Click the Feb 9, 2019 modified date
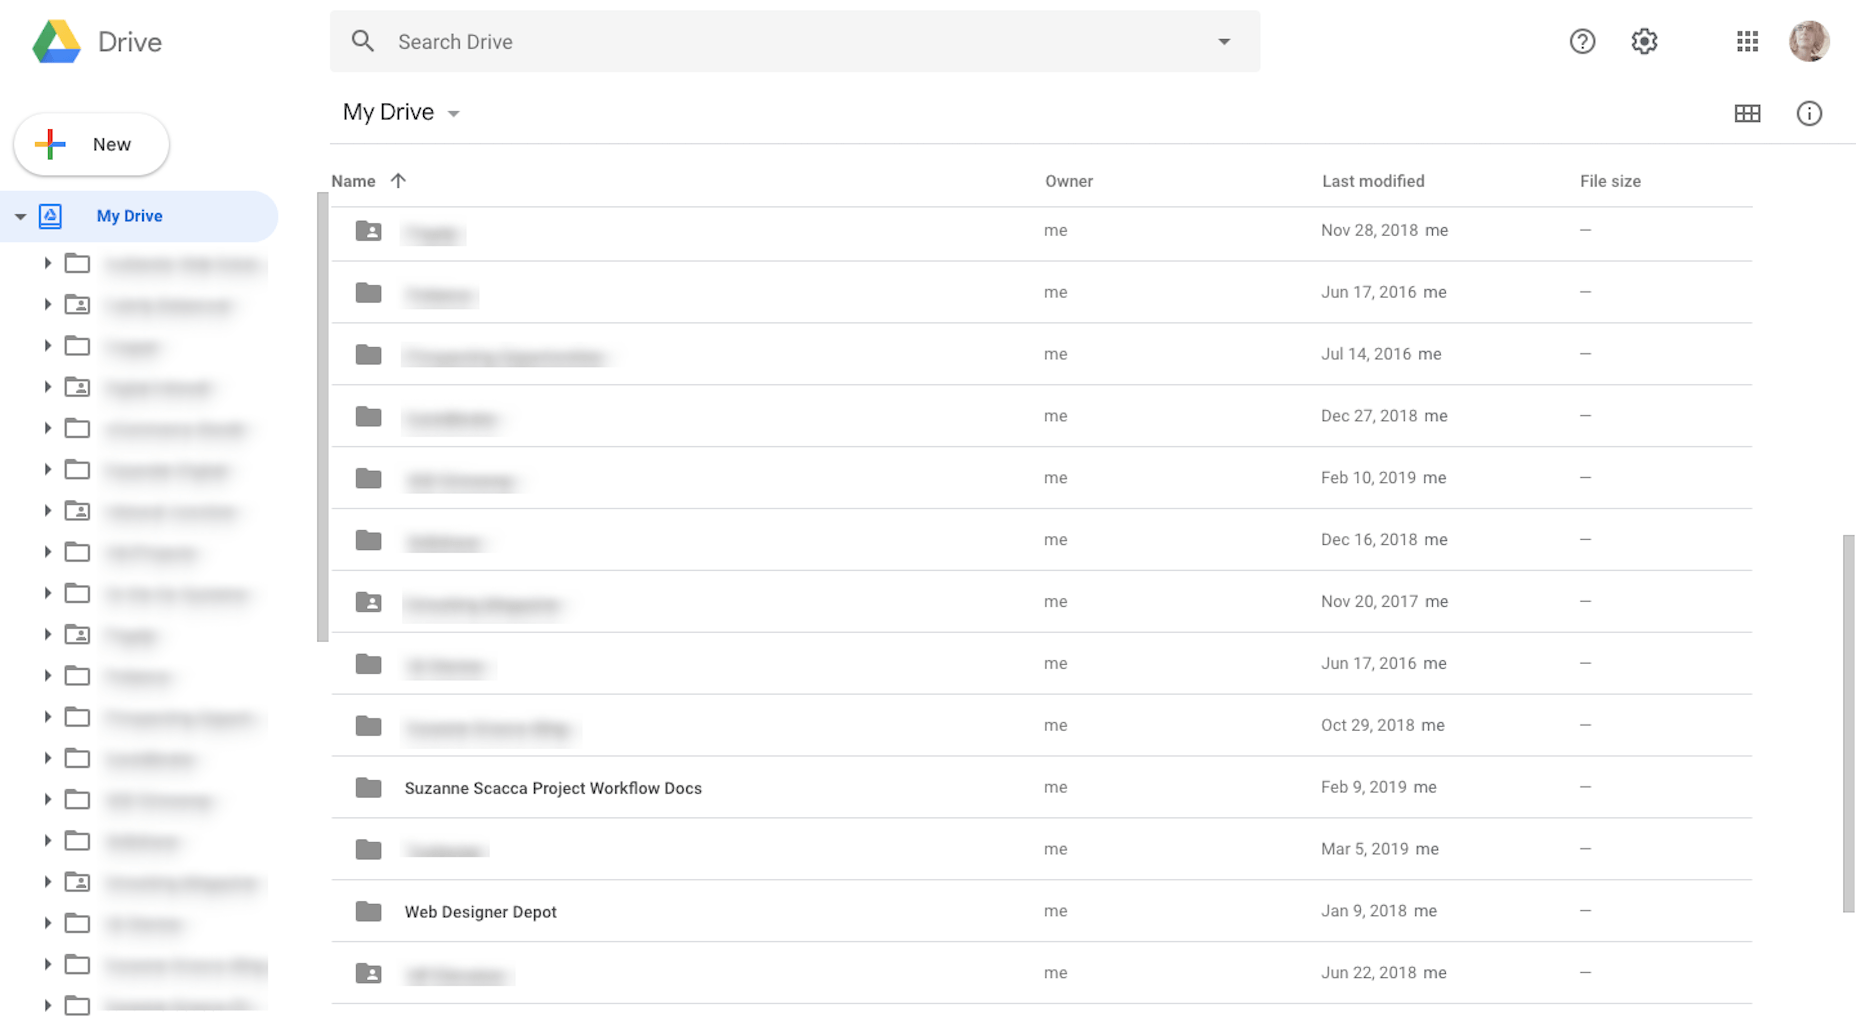Image resolution: width=1856 pixels, height=1017 pixels. coord(1364,787)
